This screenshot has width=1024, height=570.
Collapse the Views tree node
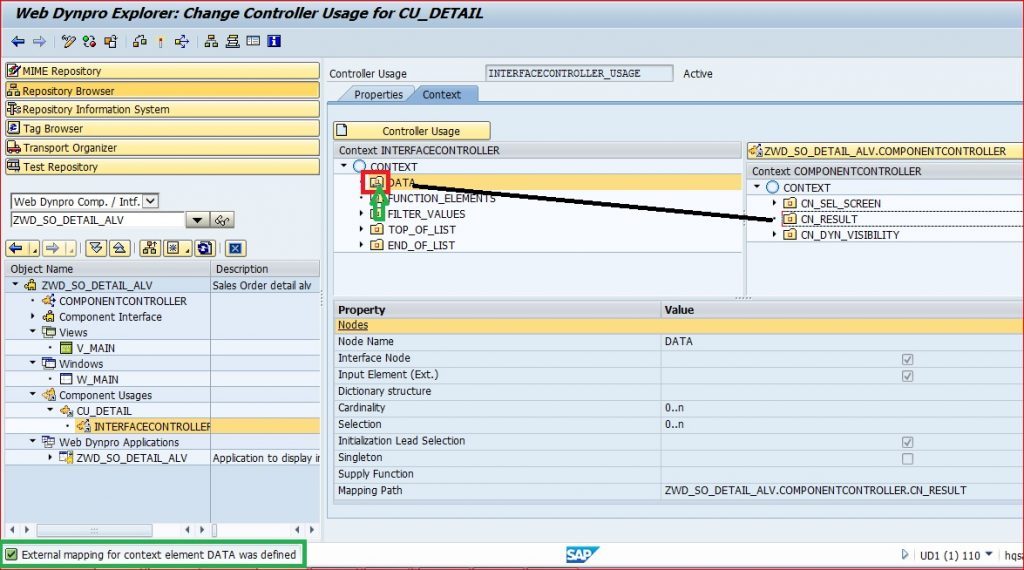(33, 332)
